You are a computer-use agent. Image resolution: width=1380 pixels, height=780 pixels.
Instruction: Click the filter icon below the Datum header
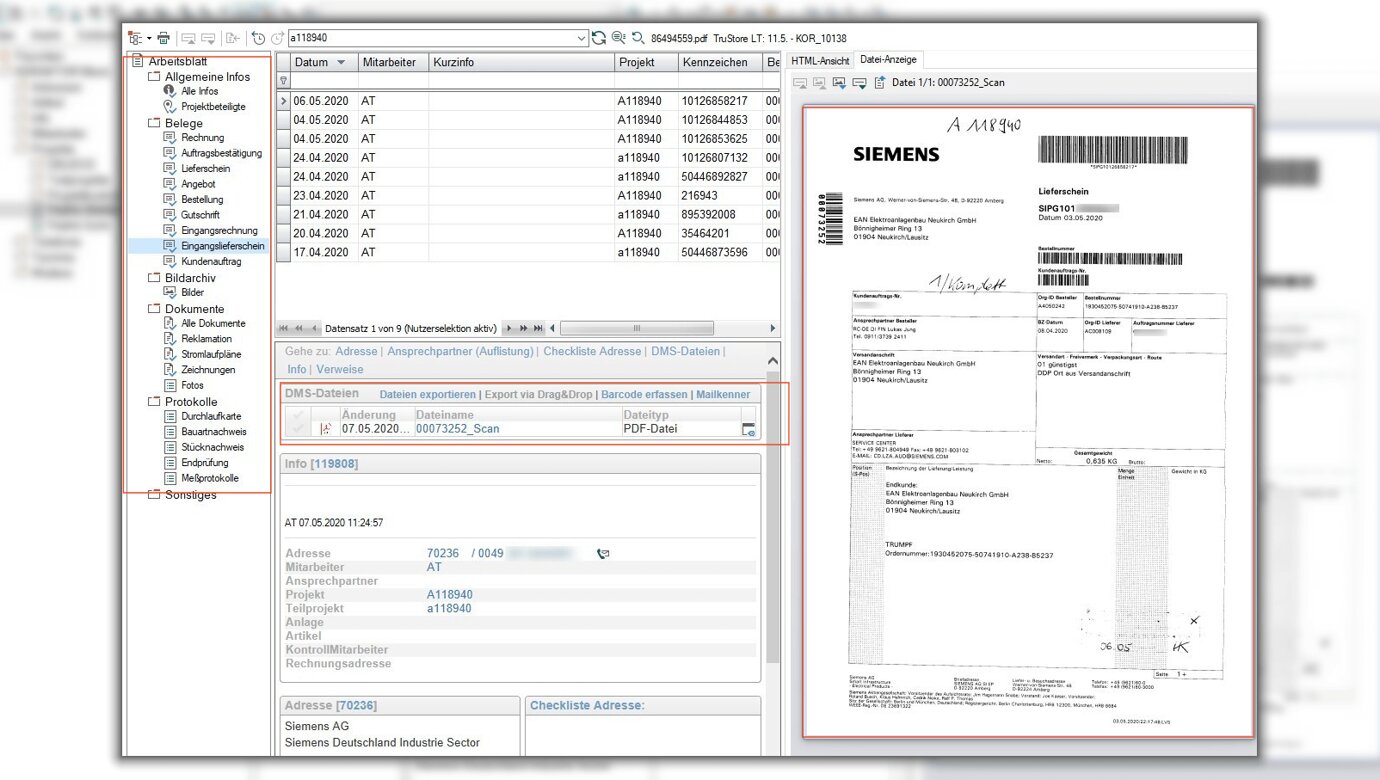284,81
